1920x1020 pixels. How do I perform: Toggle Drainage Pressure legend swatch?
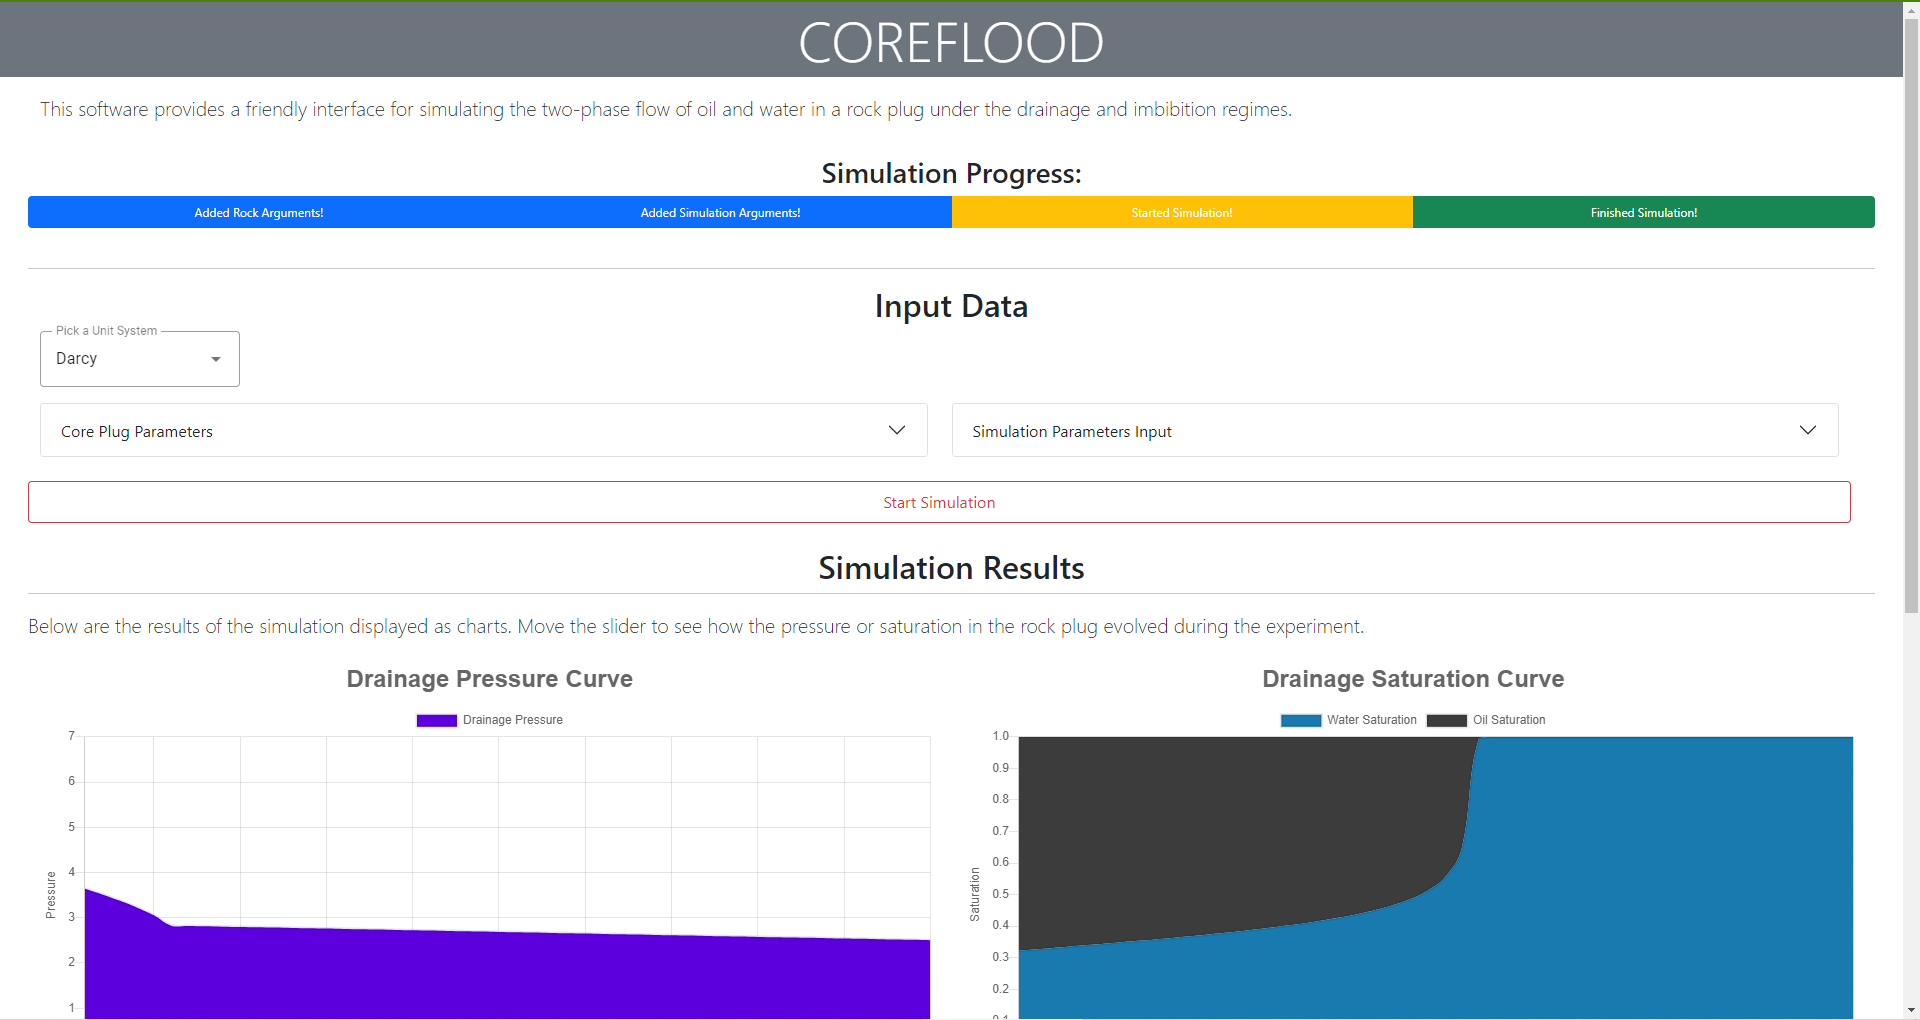coord(437,720)
